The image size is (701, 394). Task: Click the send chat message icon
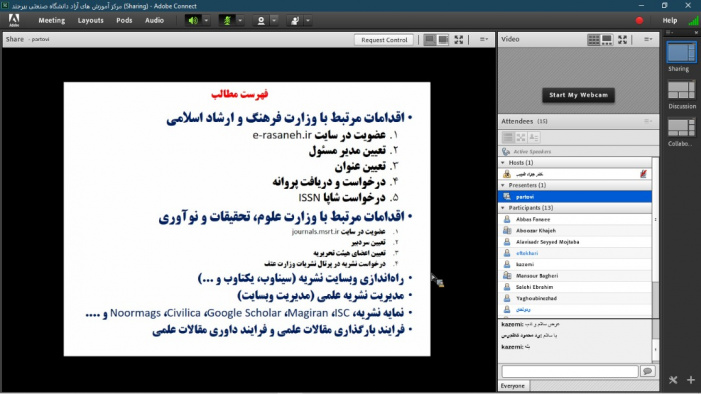click(647, 371)
